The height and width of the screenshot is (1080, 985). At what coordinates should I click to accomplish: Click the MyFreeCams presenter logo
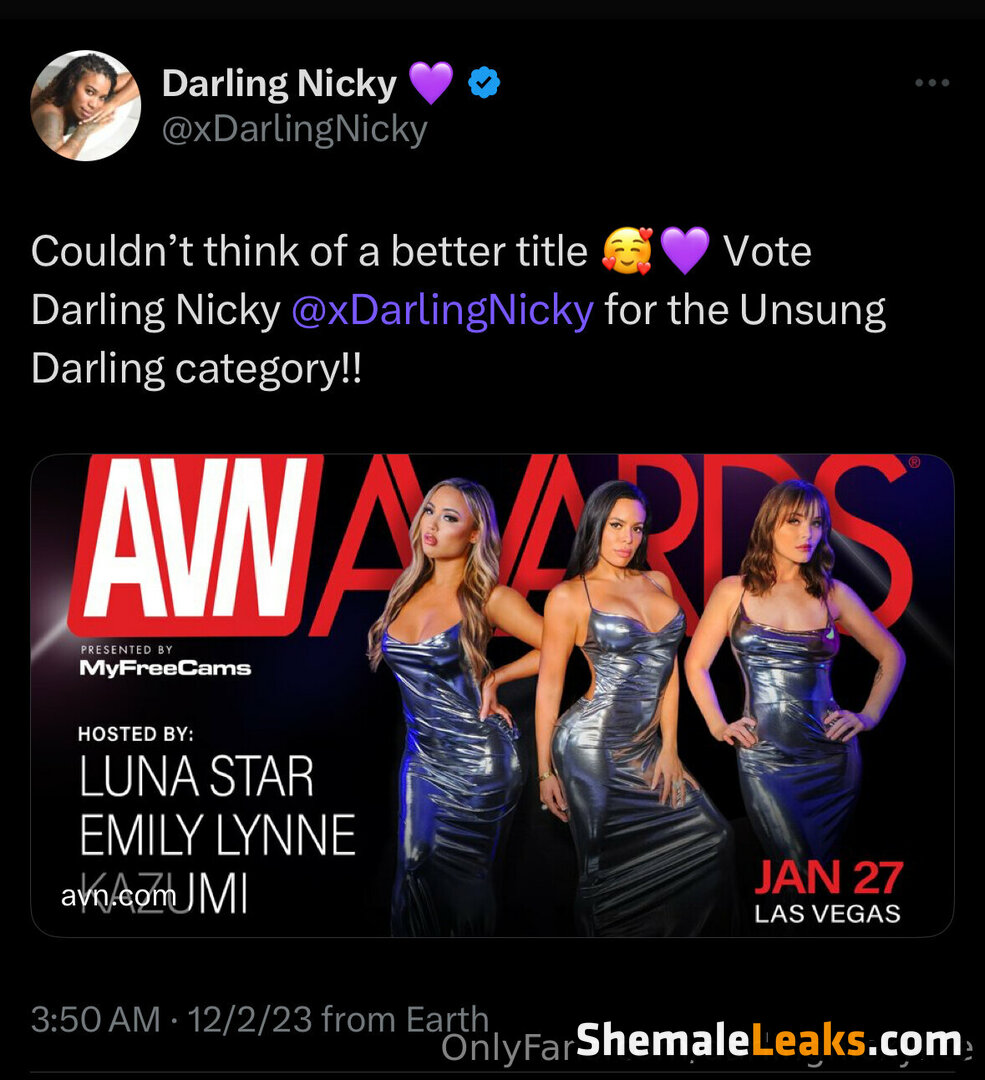click(165, 668)
